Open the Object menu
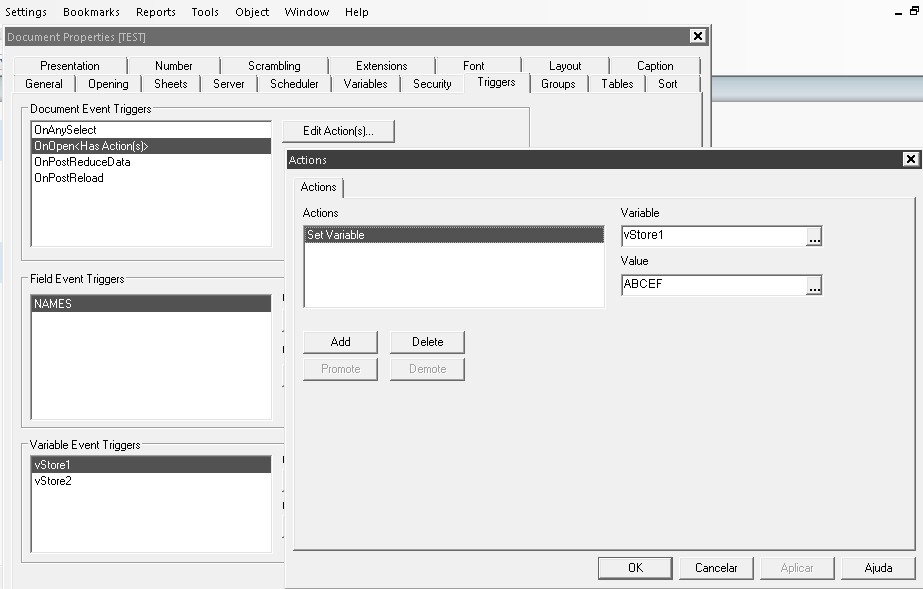 pyautogui.click(x=252, y=12)
